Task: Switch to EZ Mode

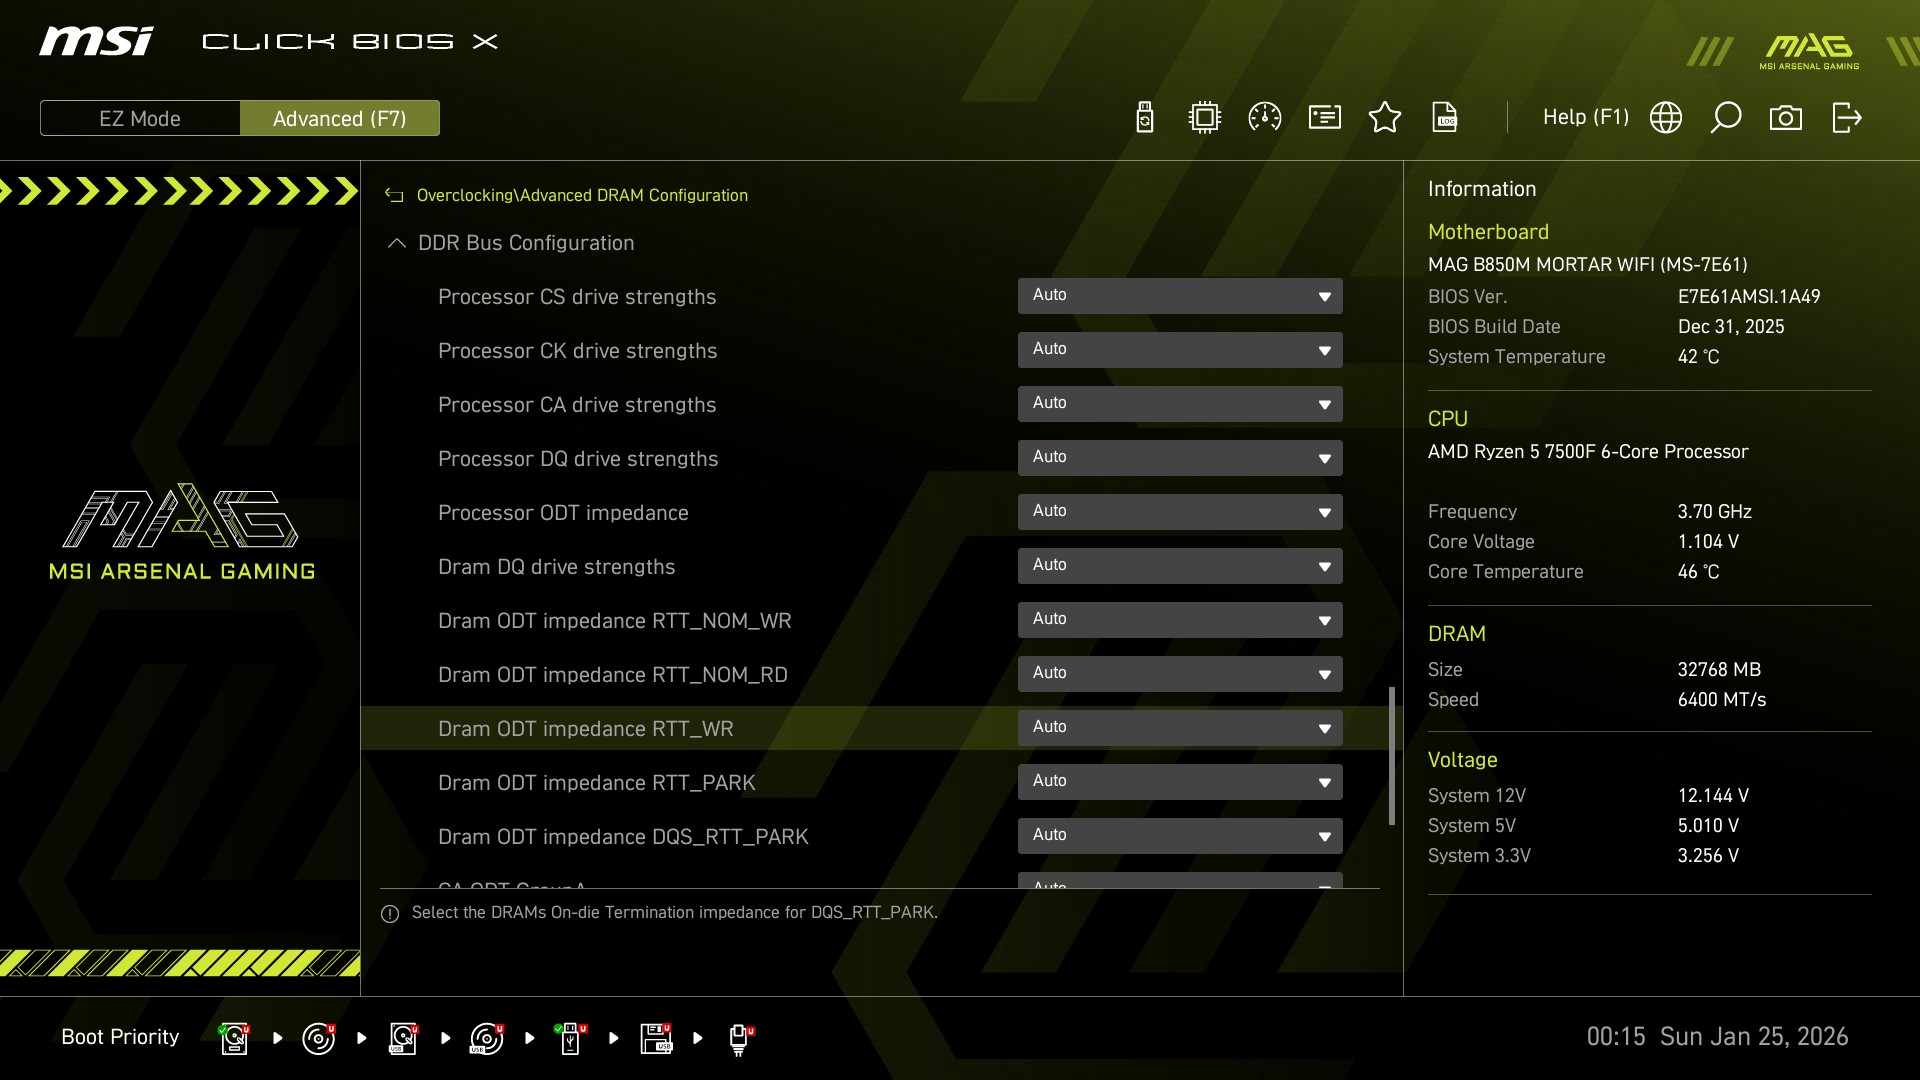Action: pyautogui.click(x=140, y=118)
